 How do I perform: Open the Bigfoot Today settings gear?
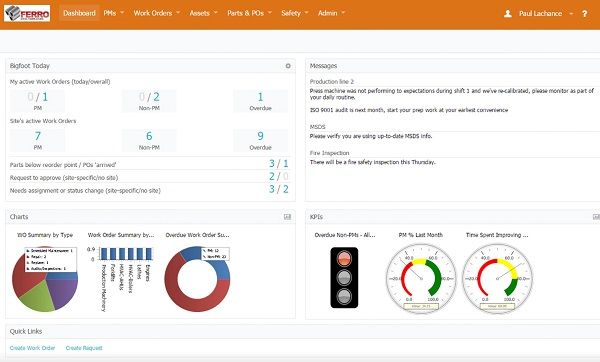[288, 66]
